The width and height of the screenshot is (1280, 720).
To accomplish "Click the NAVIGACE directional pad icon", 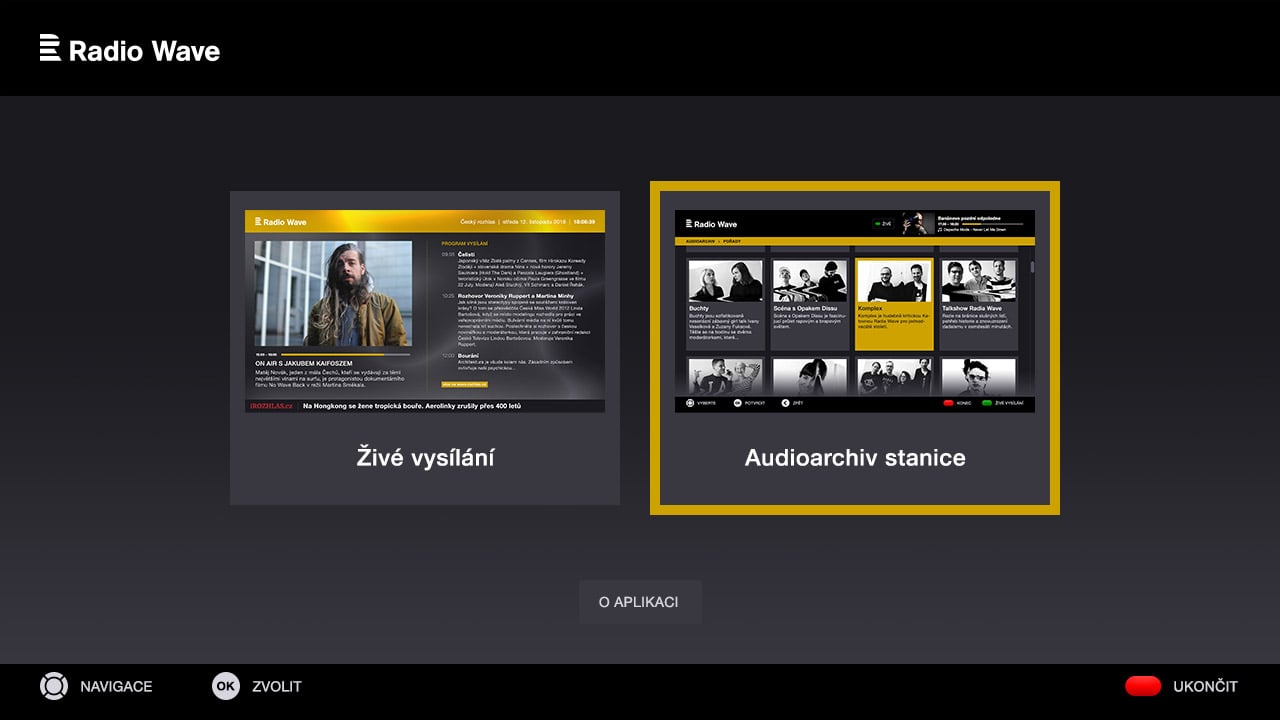I will 52,686.
